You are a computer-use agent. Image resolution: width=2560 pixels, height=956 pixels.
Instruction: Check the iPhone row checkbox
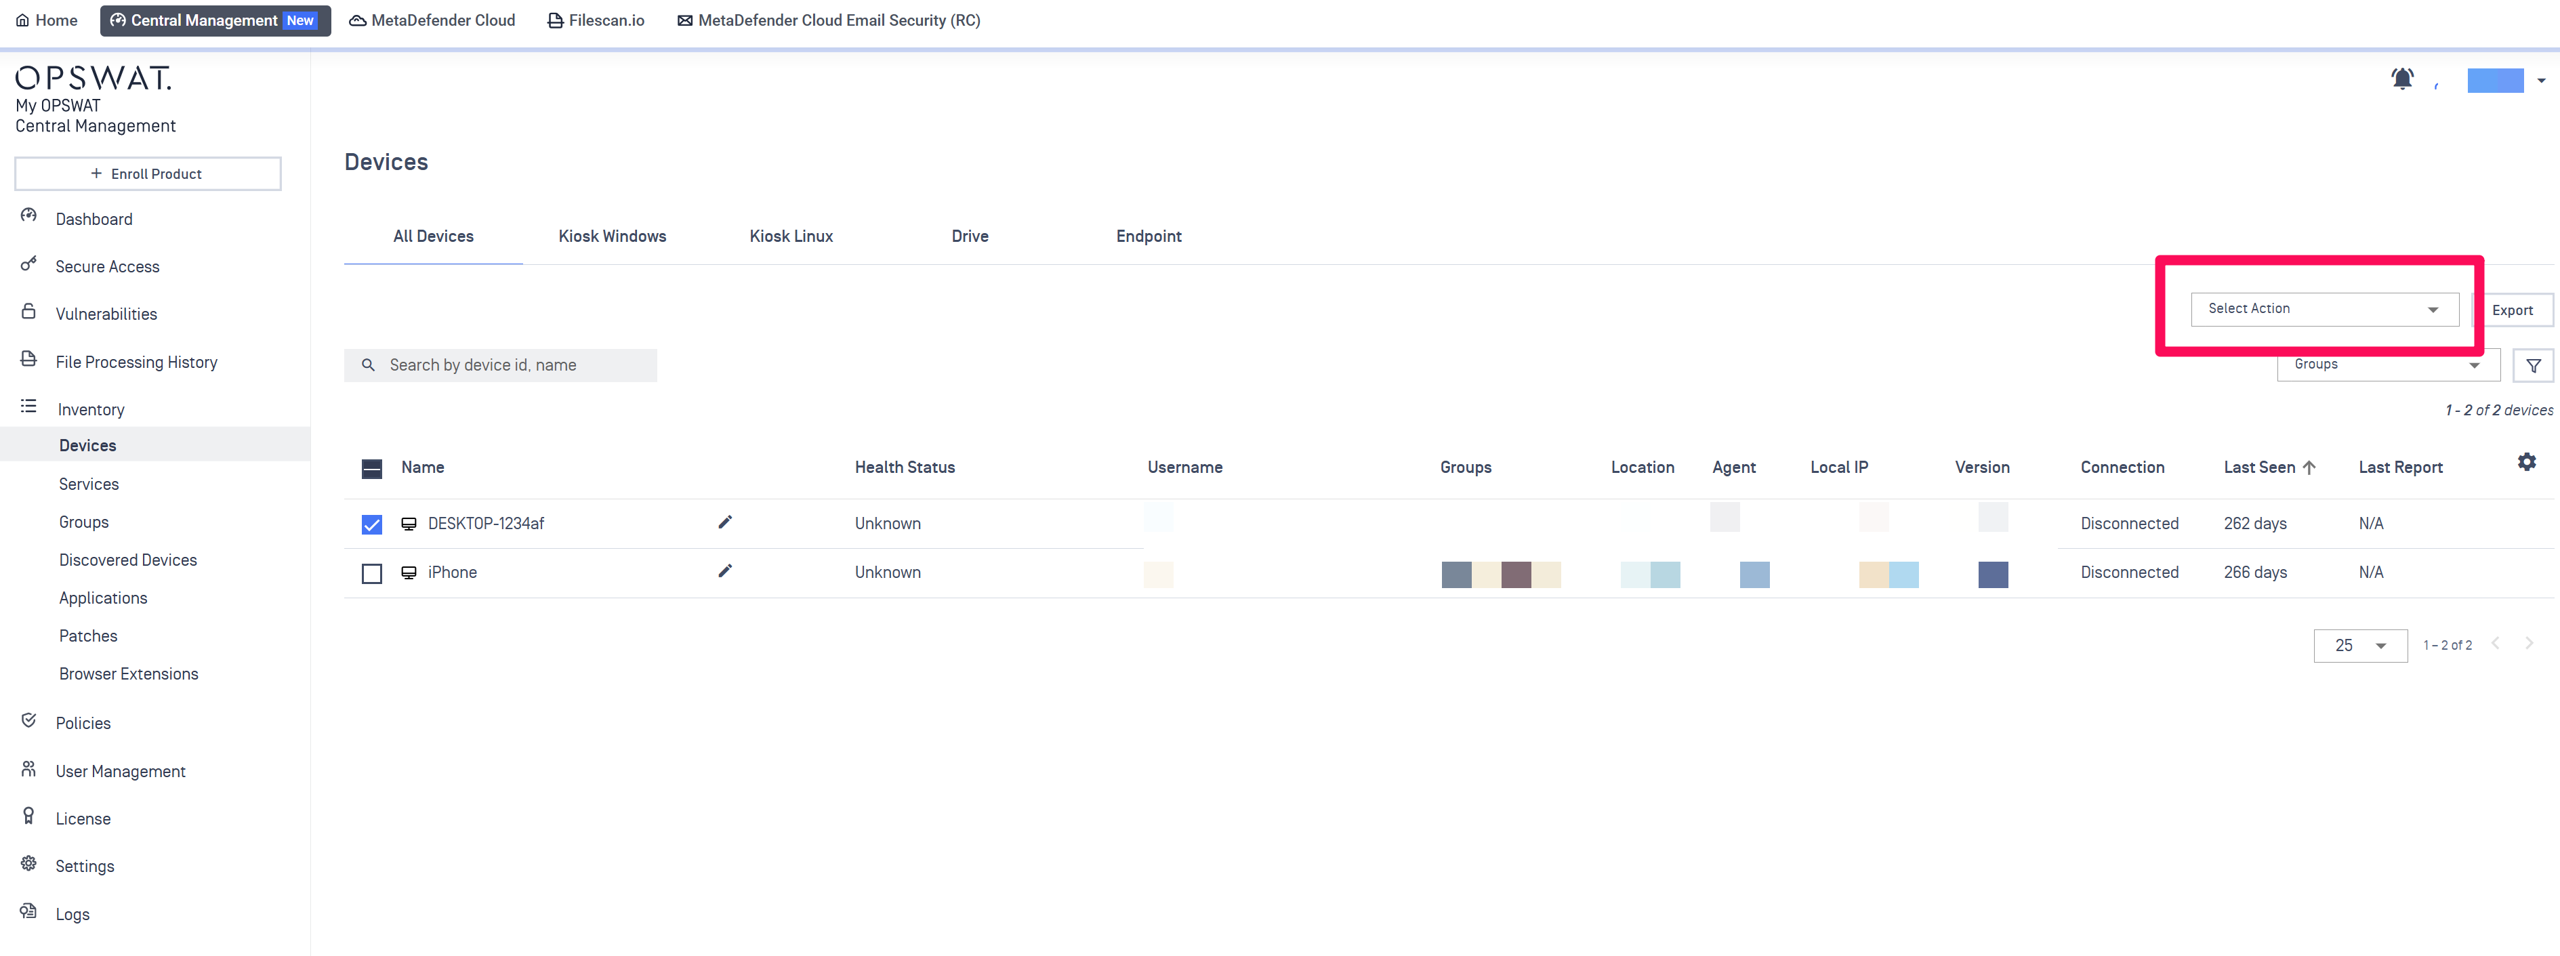pyautogui.click(x=372, y=573)
